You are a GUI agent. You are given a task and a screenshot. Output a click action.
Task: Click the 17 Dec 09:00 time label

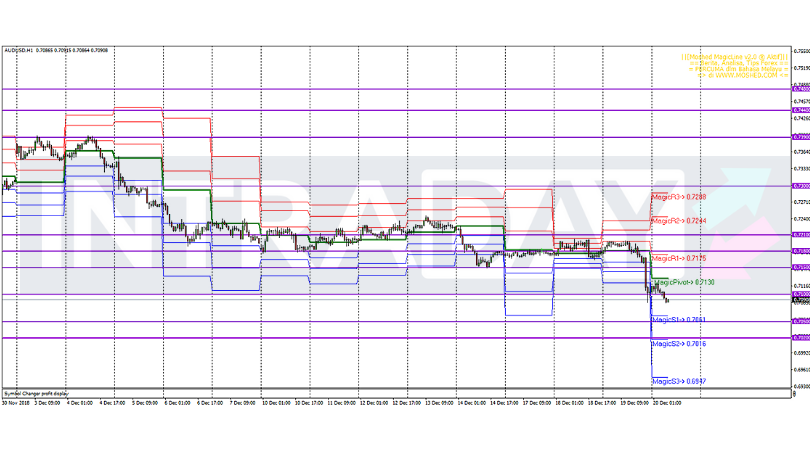537,403
